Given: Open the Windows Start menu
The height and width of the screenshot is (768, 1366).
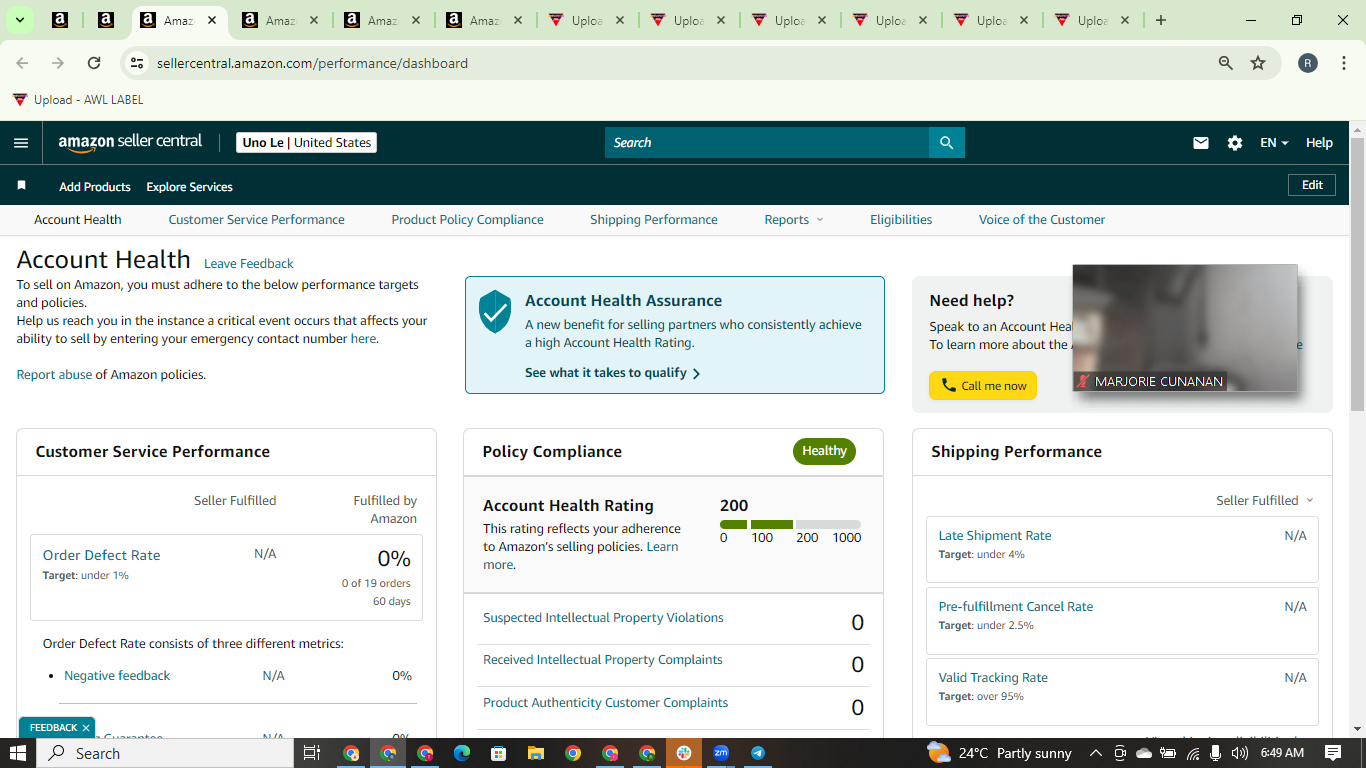Looking at the screenshot, I should pos(18,753).
